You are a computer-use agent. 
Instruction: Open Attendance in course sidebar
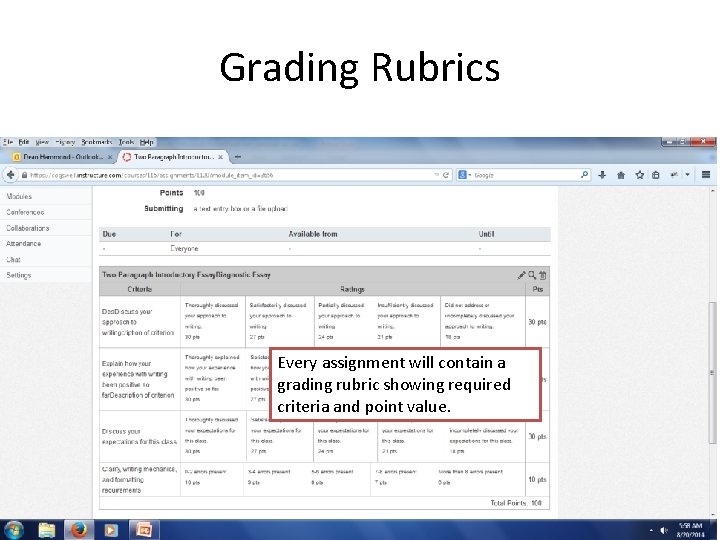(x=23, y=243)
